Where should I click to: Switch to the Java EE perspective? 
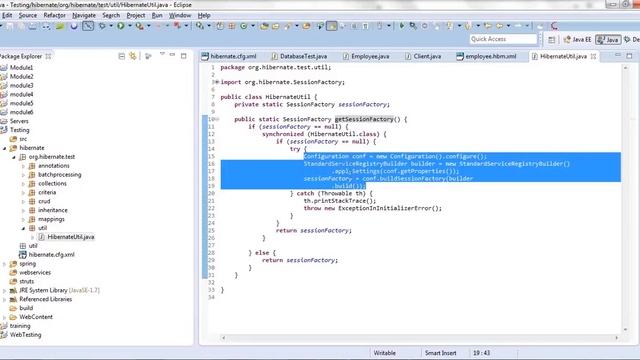click(x=577, y=40)
